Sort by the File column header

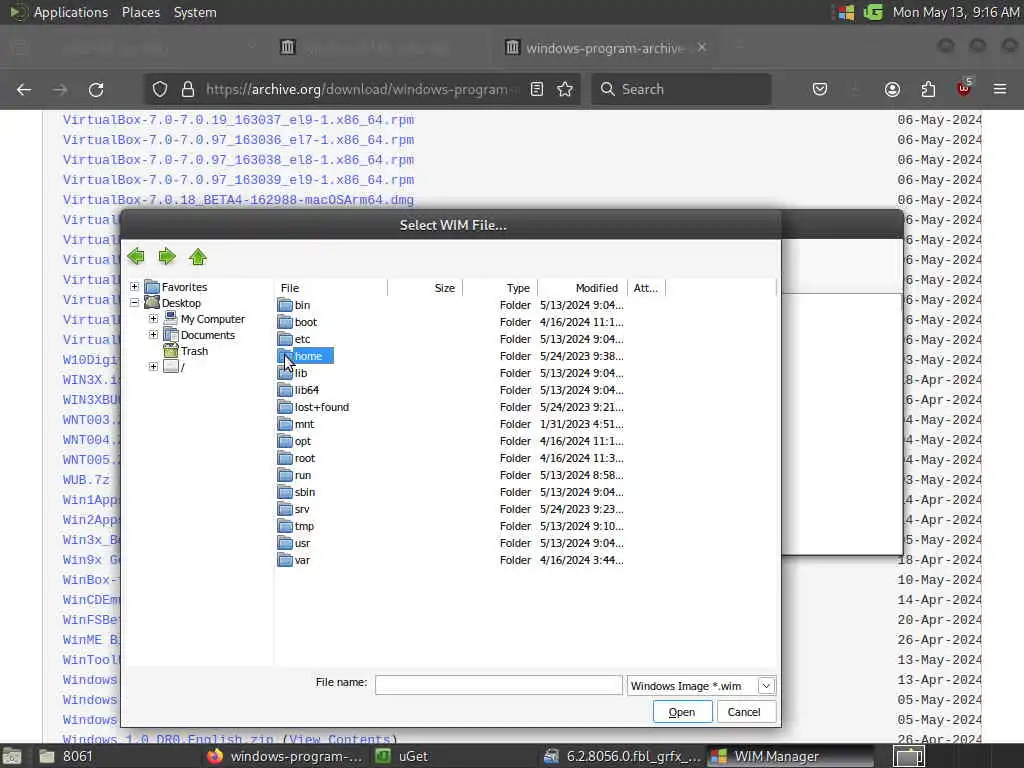click(x=332, y=288)
